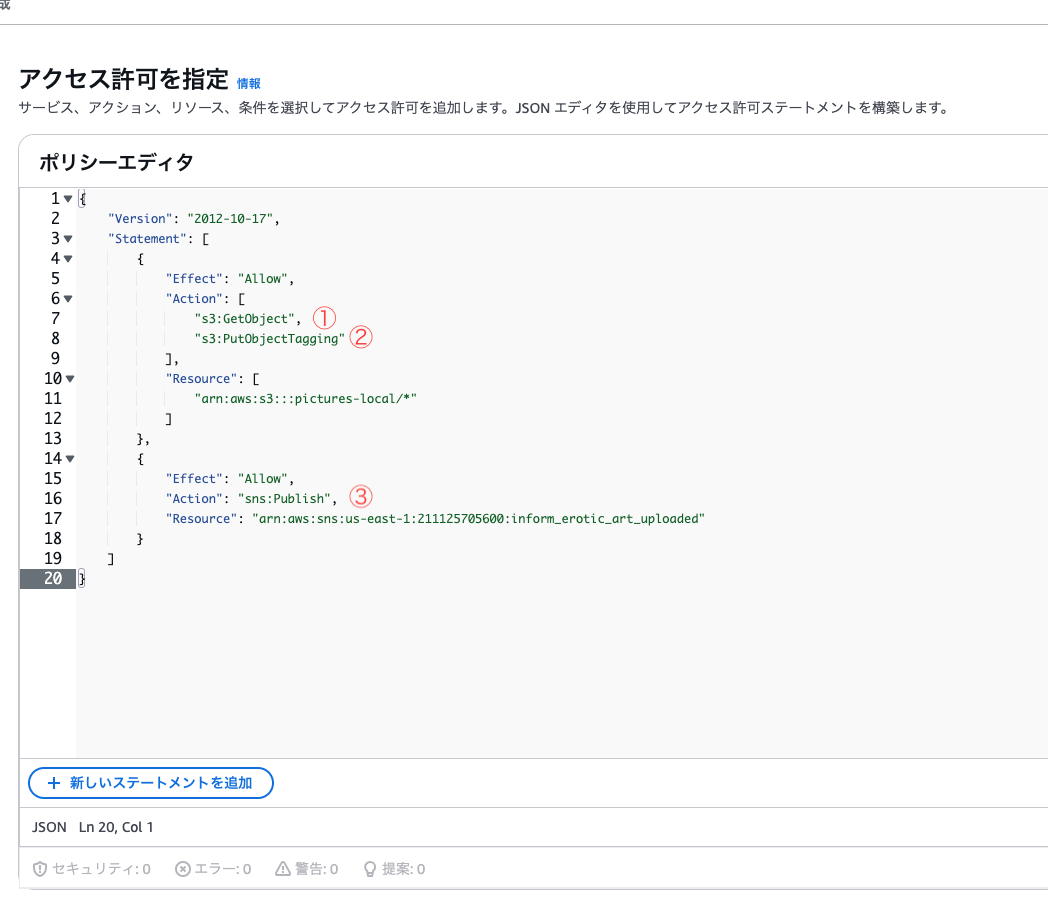Click red circled annotation number 3
1048x916 pixels.
click(x=361, y=496)
